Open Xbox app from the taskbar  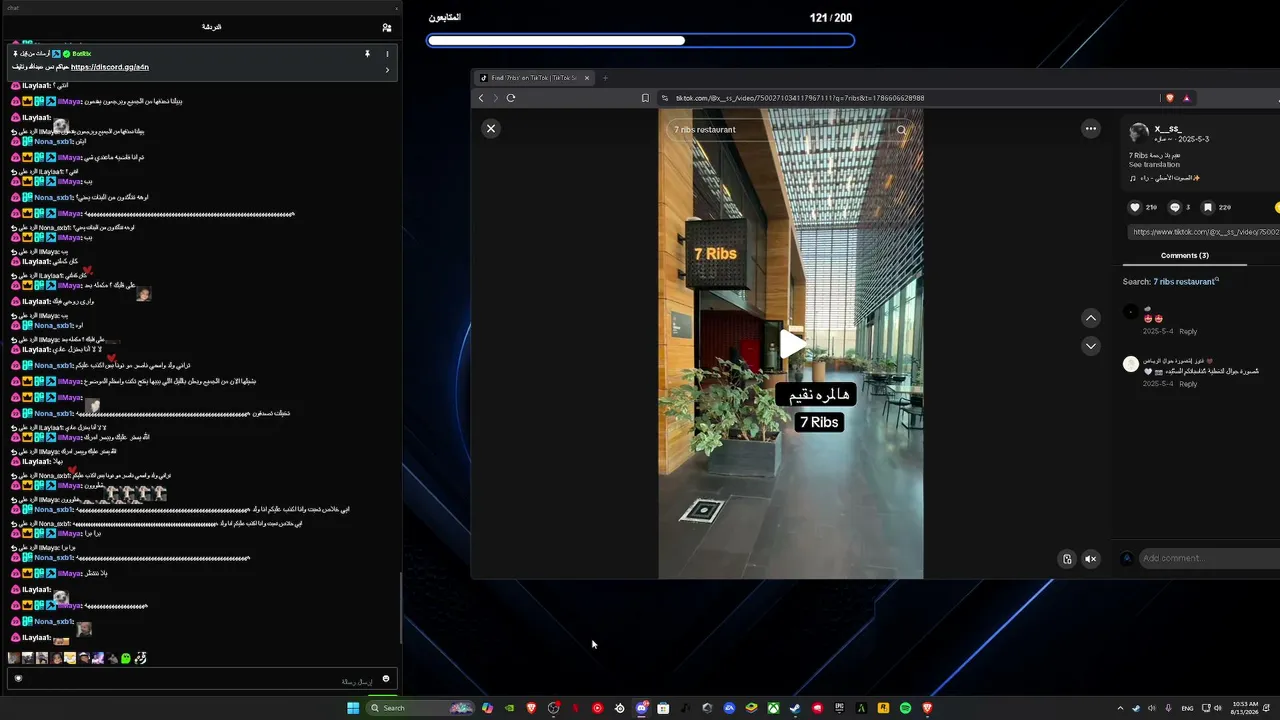pyautogui.click(x=773, y=708)
